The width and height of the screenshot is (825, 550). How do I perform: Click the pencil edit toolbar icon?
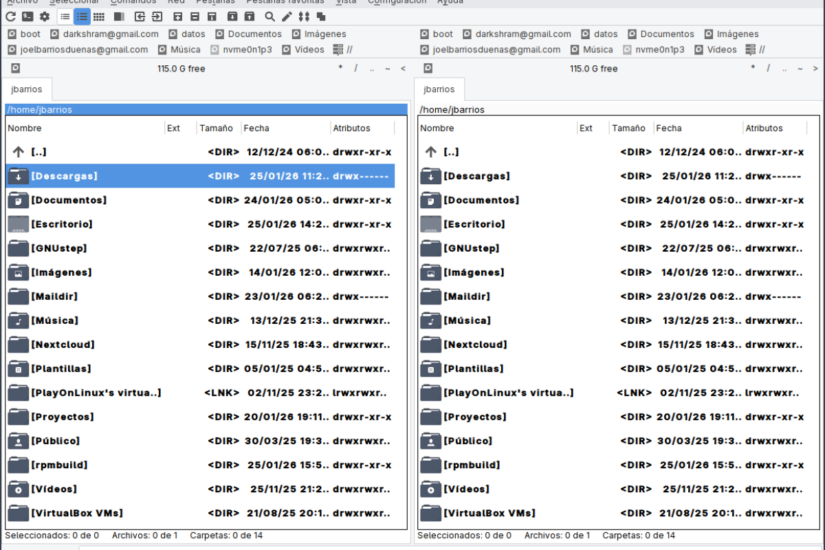tap(287, 17)
